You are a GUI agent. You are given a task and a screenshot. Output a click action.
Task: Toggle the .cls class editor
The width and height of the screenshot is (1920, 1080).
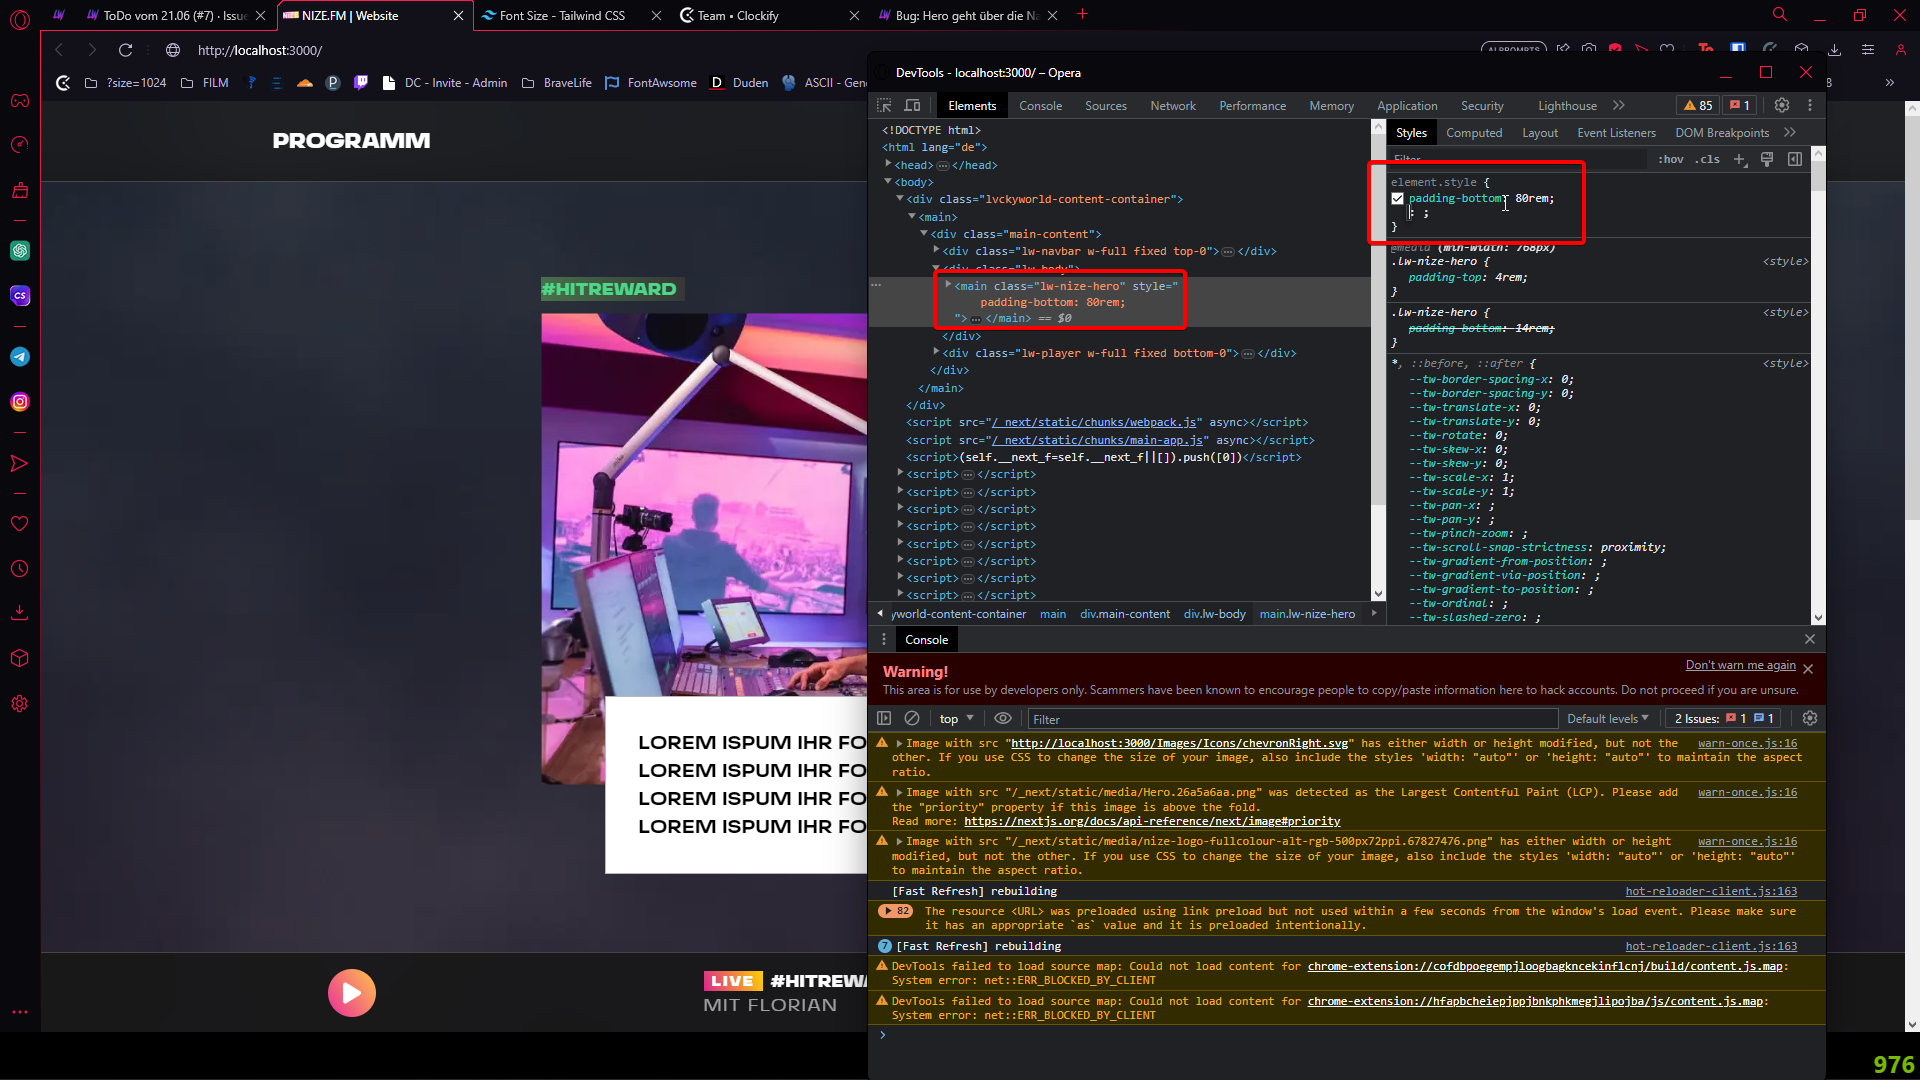click(1707, 159)
